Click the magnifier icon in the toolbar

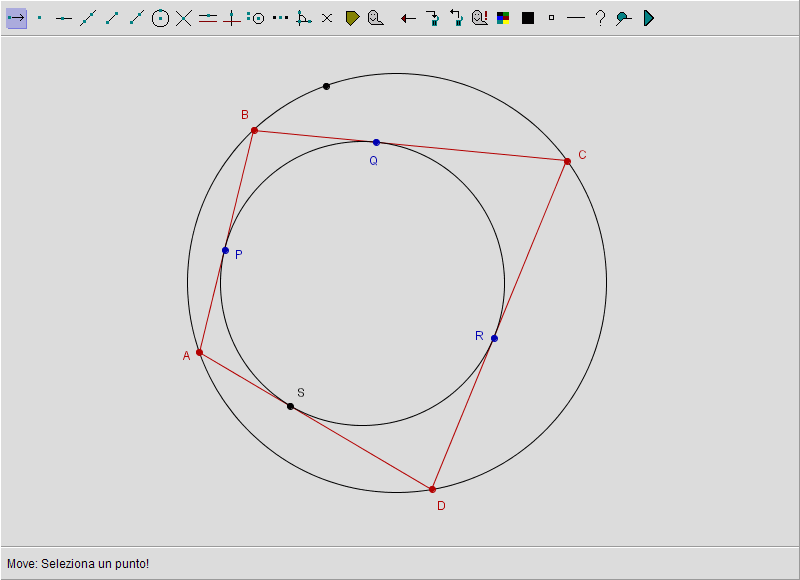click(x=623, y=18)
